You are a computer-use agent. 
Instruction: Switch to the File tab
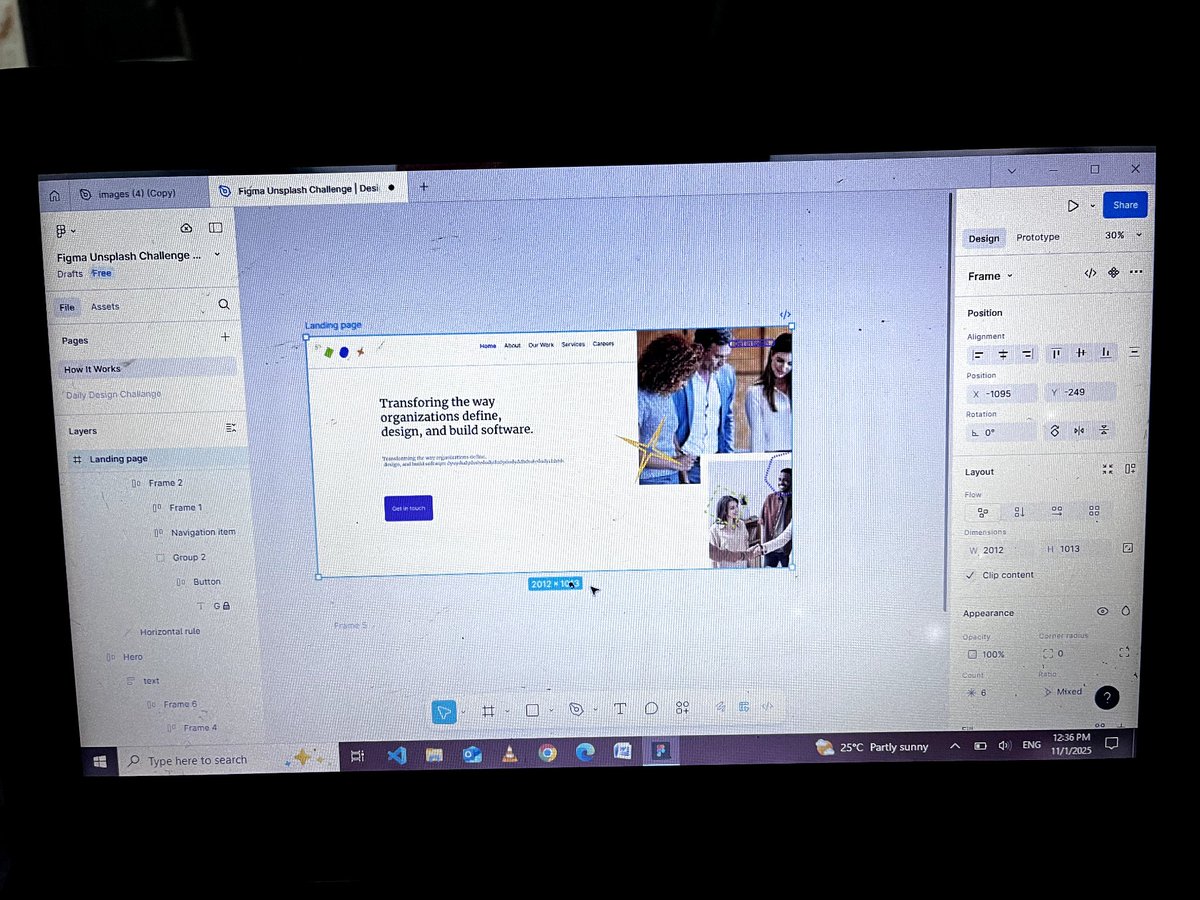click(x=67, y=307)
